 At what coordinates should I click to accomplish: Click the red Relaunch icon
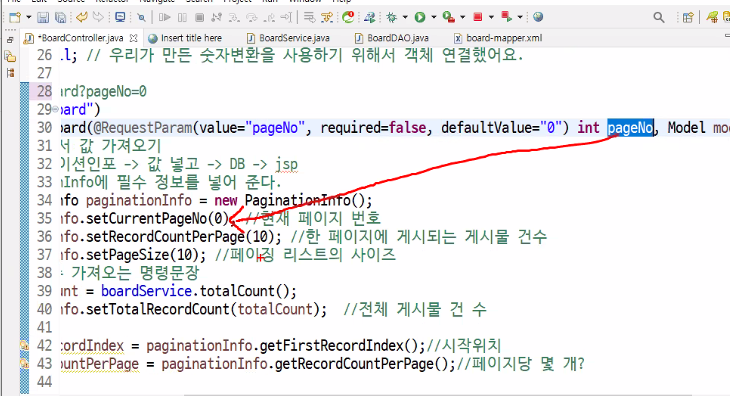[507, 17]
